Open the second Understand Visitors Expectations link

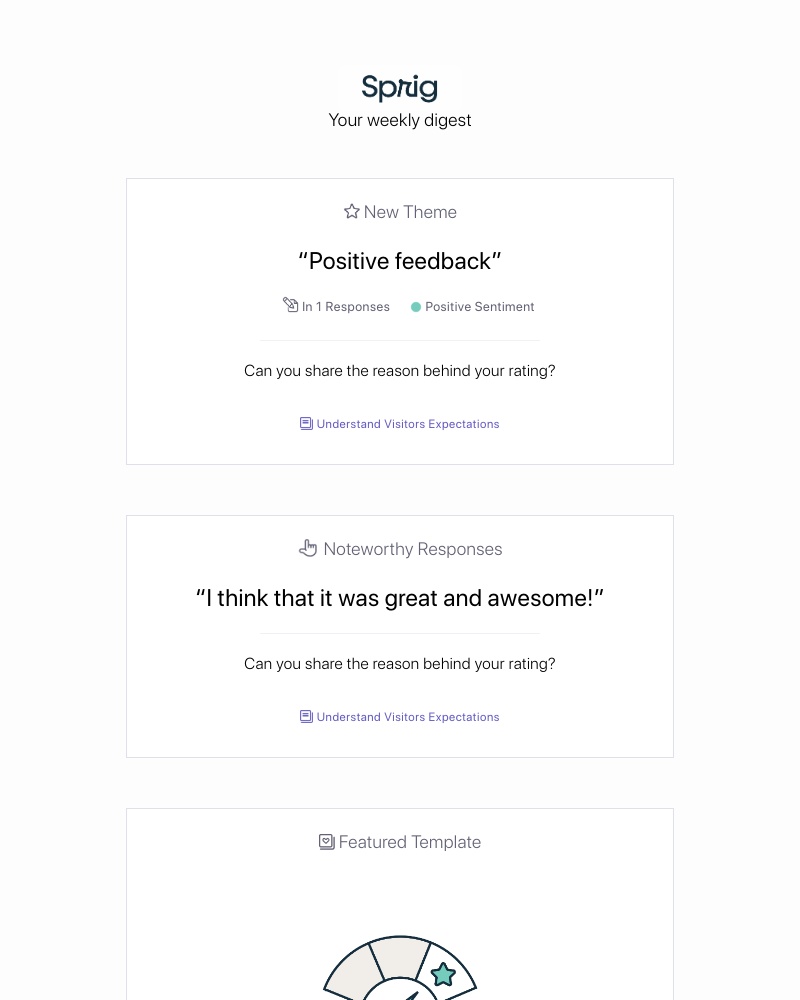tap(408, 717)
